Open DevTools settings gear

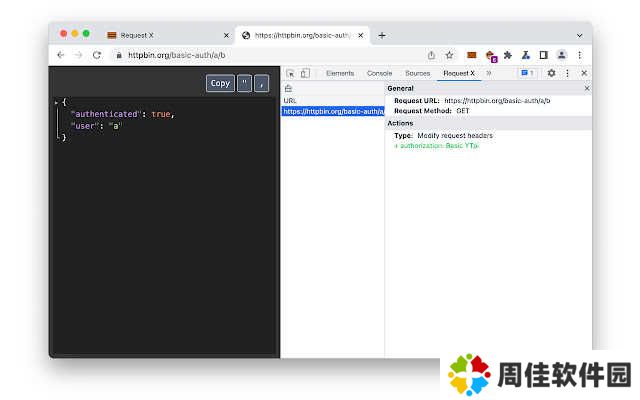pyautogui.click(x=551, y=73)
